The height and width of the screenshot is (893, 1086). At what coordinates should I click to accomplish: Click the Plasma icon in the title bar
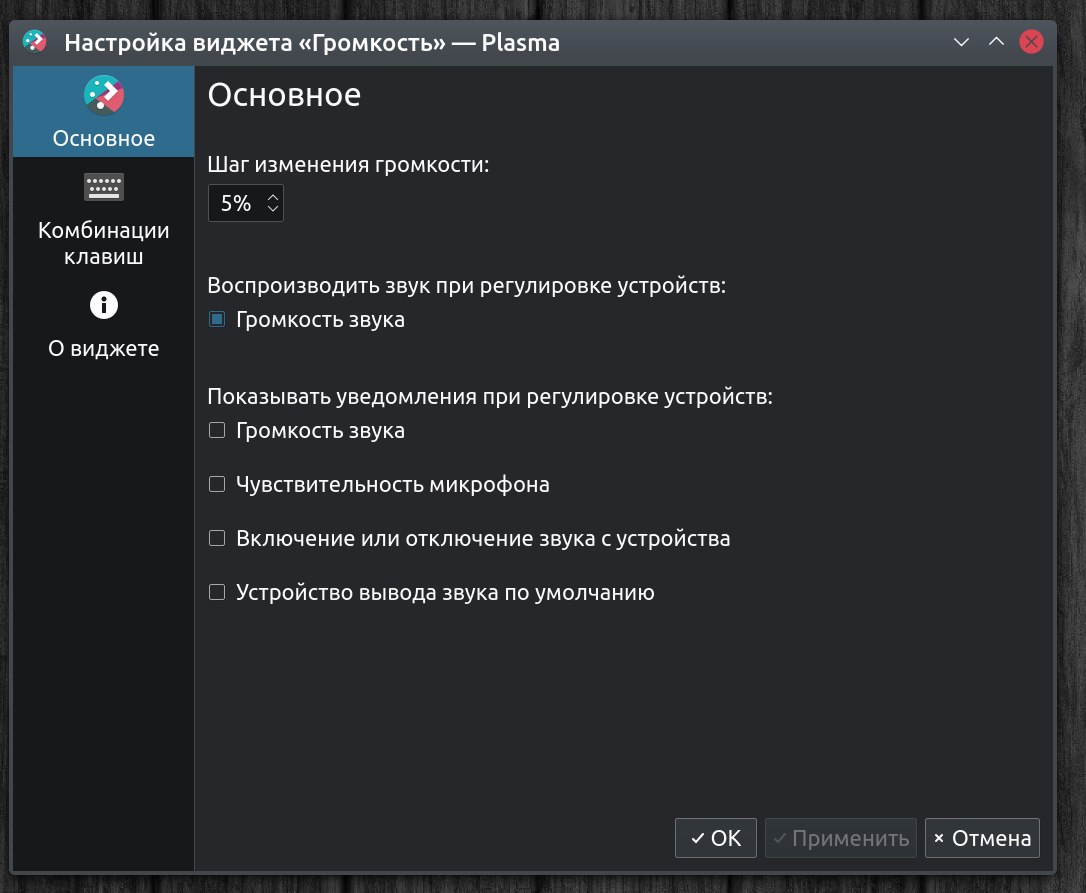tap(34, 42)
